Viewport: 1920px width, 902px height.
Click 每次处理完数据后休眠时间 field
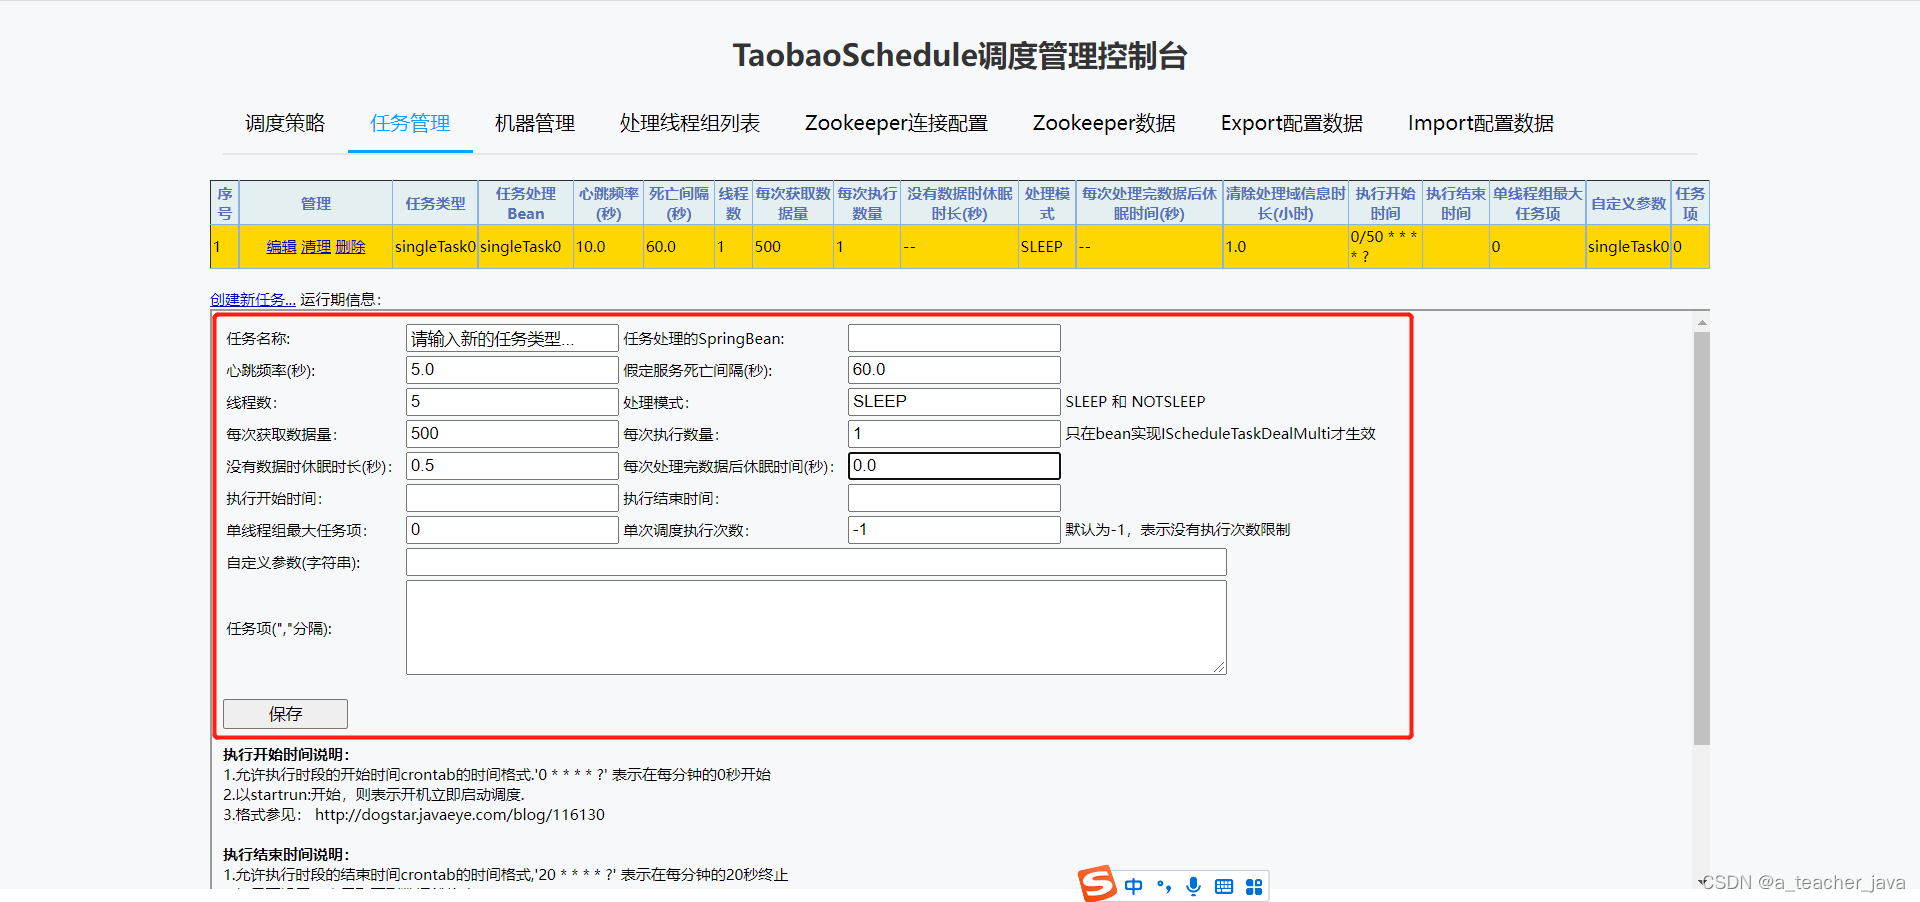tap(954, 466)
